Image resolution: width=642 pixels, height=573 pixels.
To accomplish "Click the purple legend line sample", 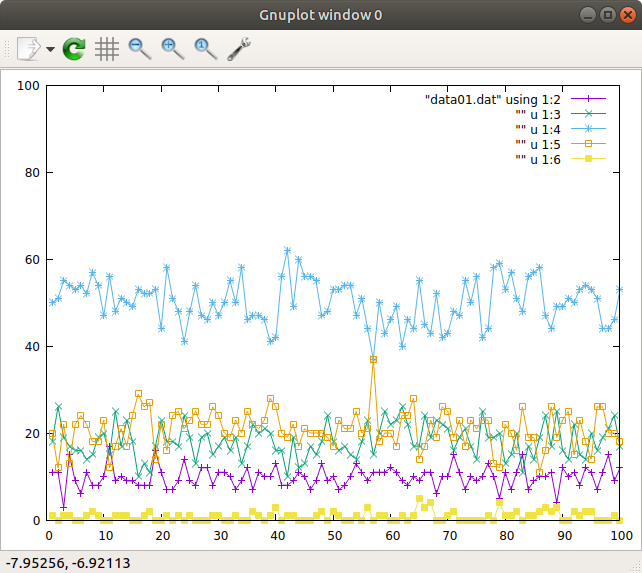I will point(588,99).
